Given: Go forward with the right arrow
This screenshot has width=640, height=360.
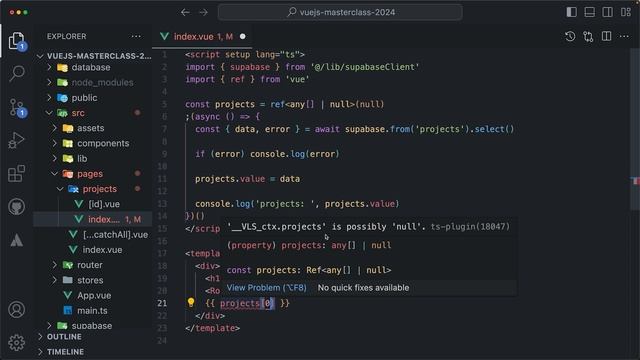Looking at the screenshot, I should [x=203, y=12].
